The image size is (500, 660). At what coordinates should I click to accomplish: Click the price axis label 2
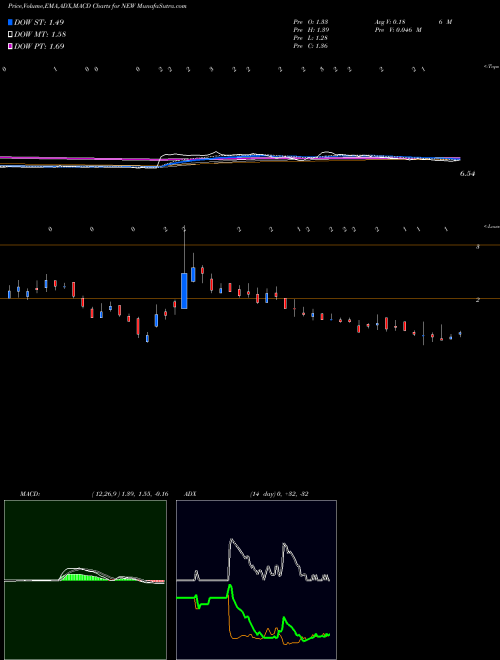[x=478, y=300]
